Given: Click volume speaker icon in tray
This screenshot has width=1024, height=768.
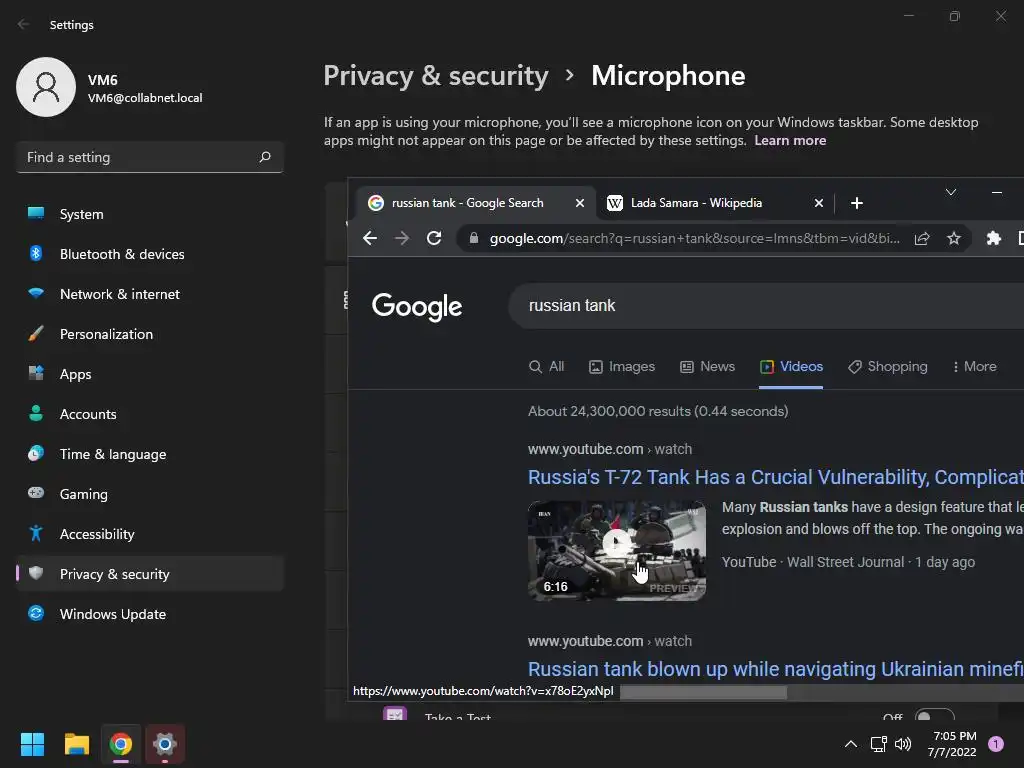Looking at the screenshot, I should (x=903, y=744).
